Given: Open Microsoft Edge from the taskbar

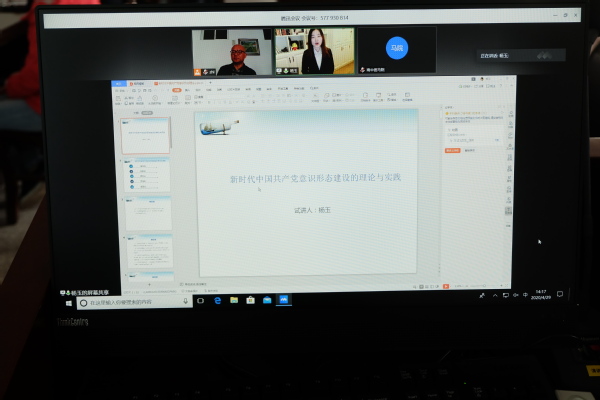Looking at the screenshot, I should pos(216,300).
